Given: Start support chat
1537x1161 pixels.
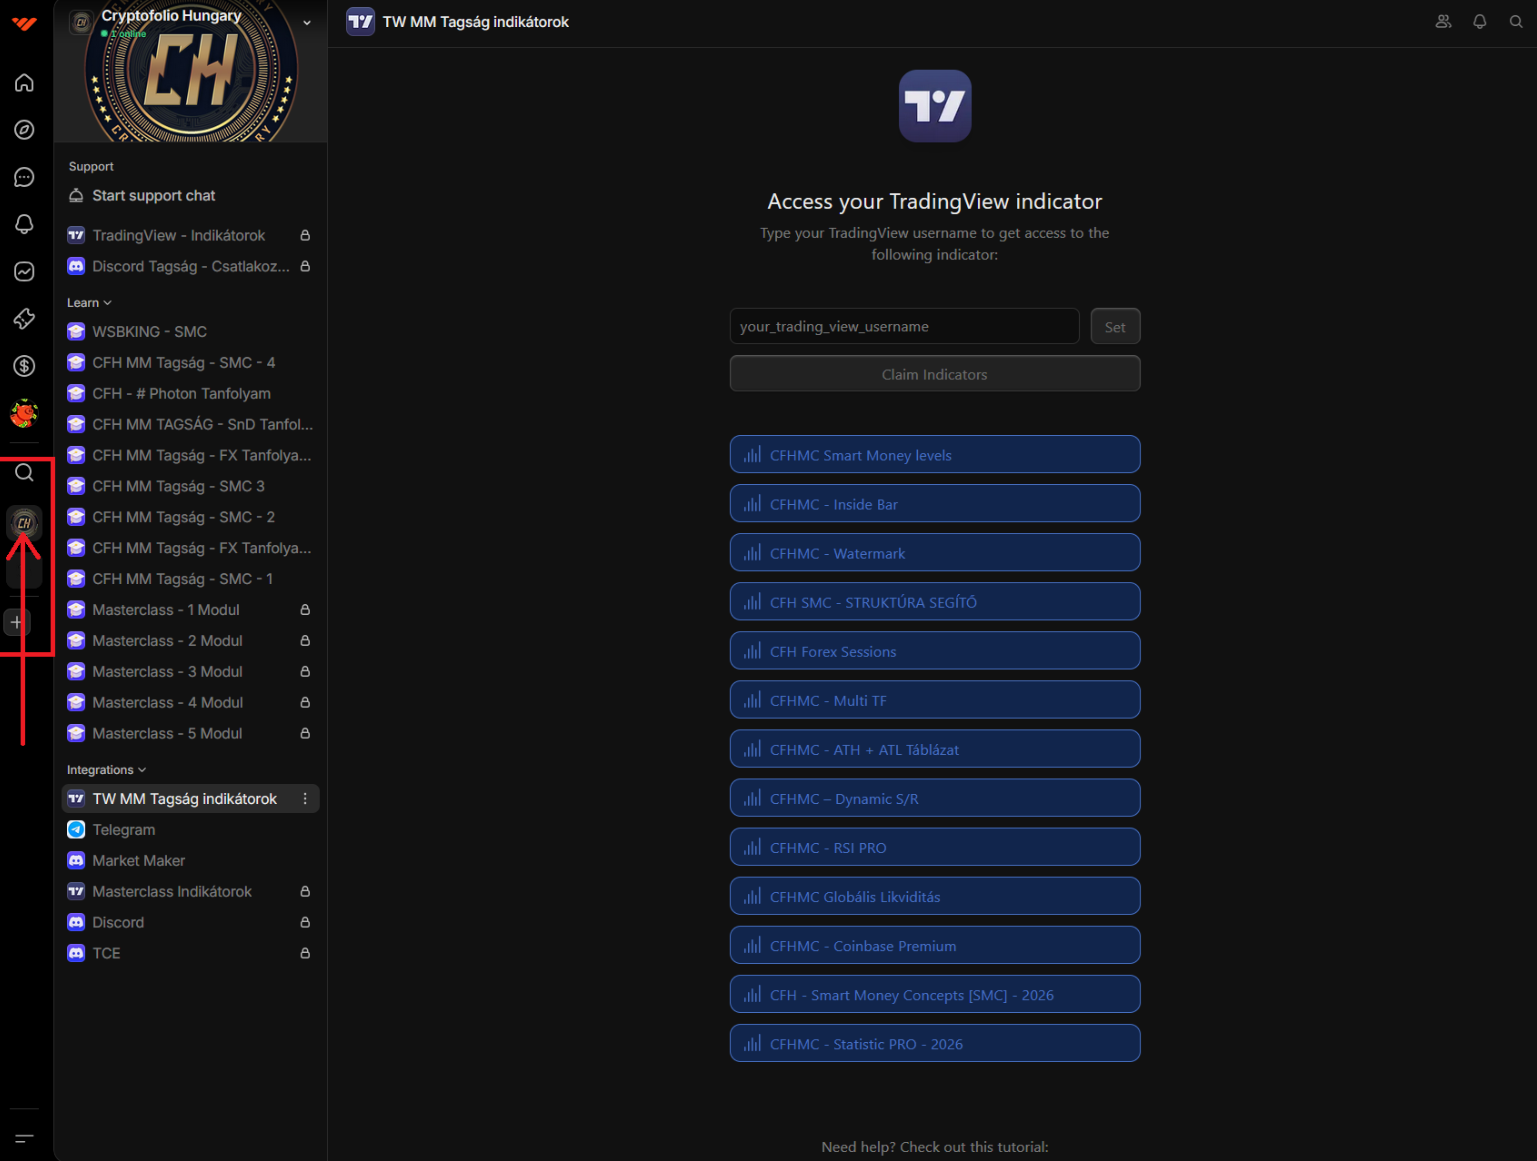Looking at the screenshot, I should click(x=153, y=196).
